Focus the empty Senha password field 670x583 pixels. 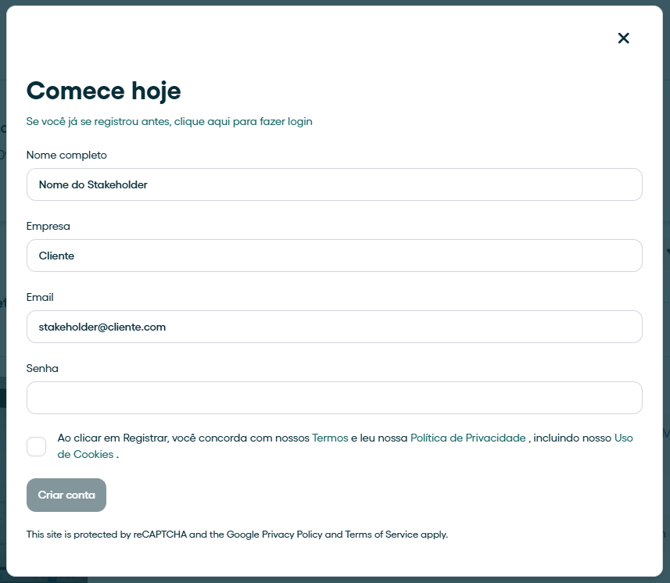click(x=334, y=398)
